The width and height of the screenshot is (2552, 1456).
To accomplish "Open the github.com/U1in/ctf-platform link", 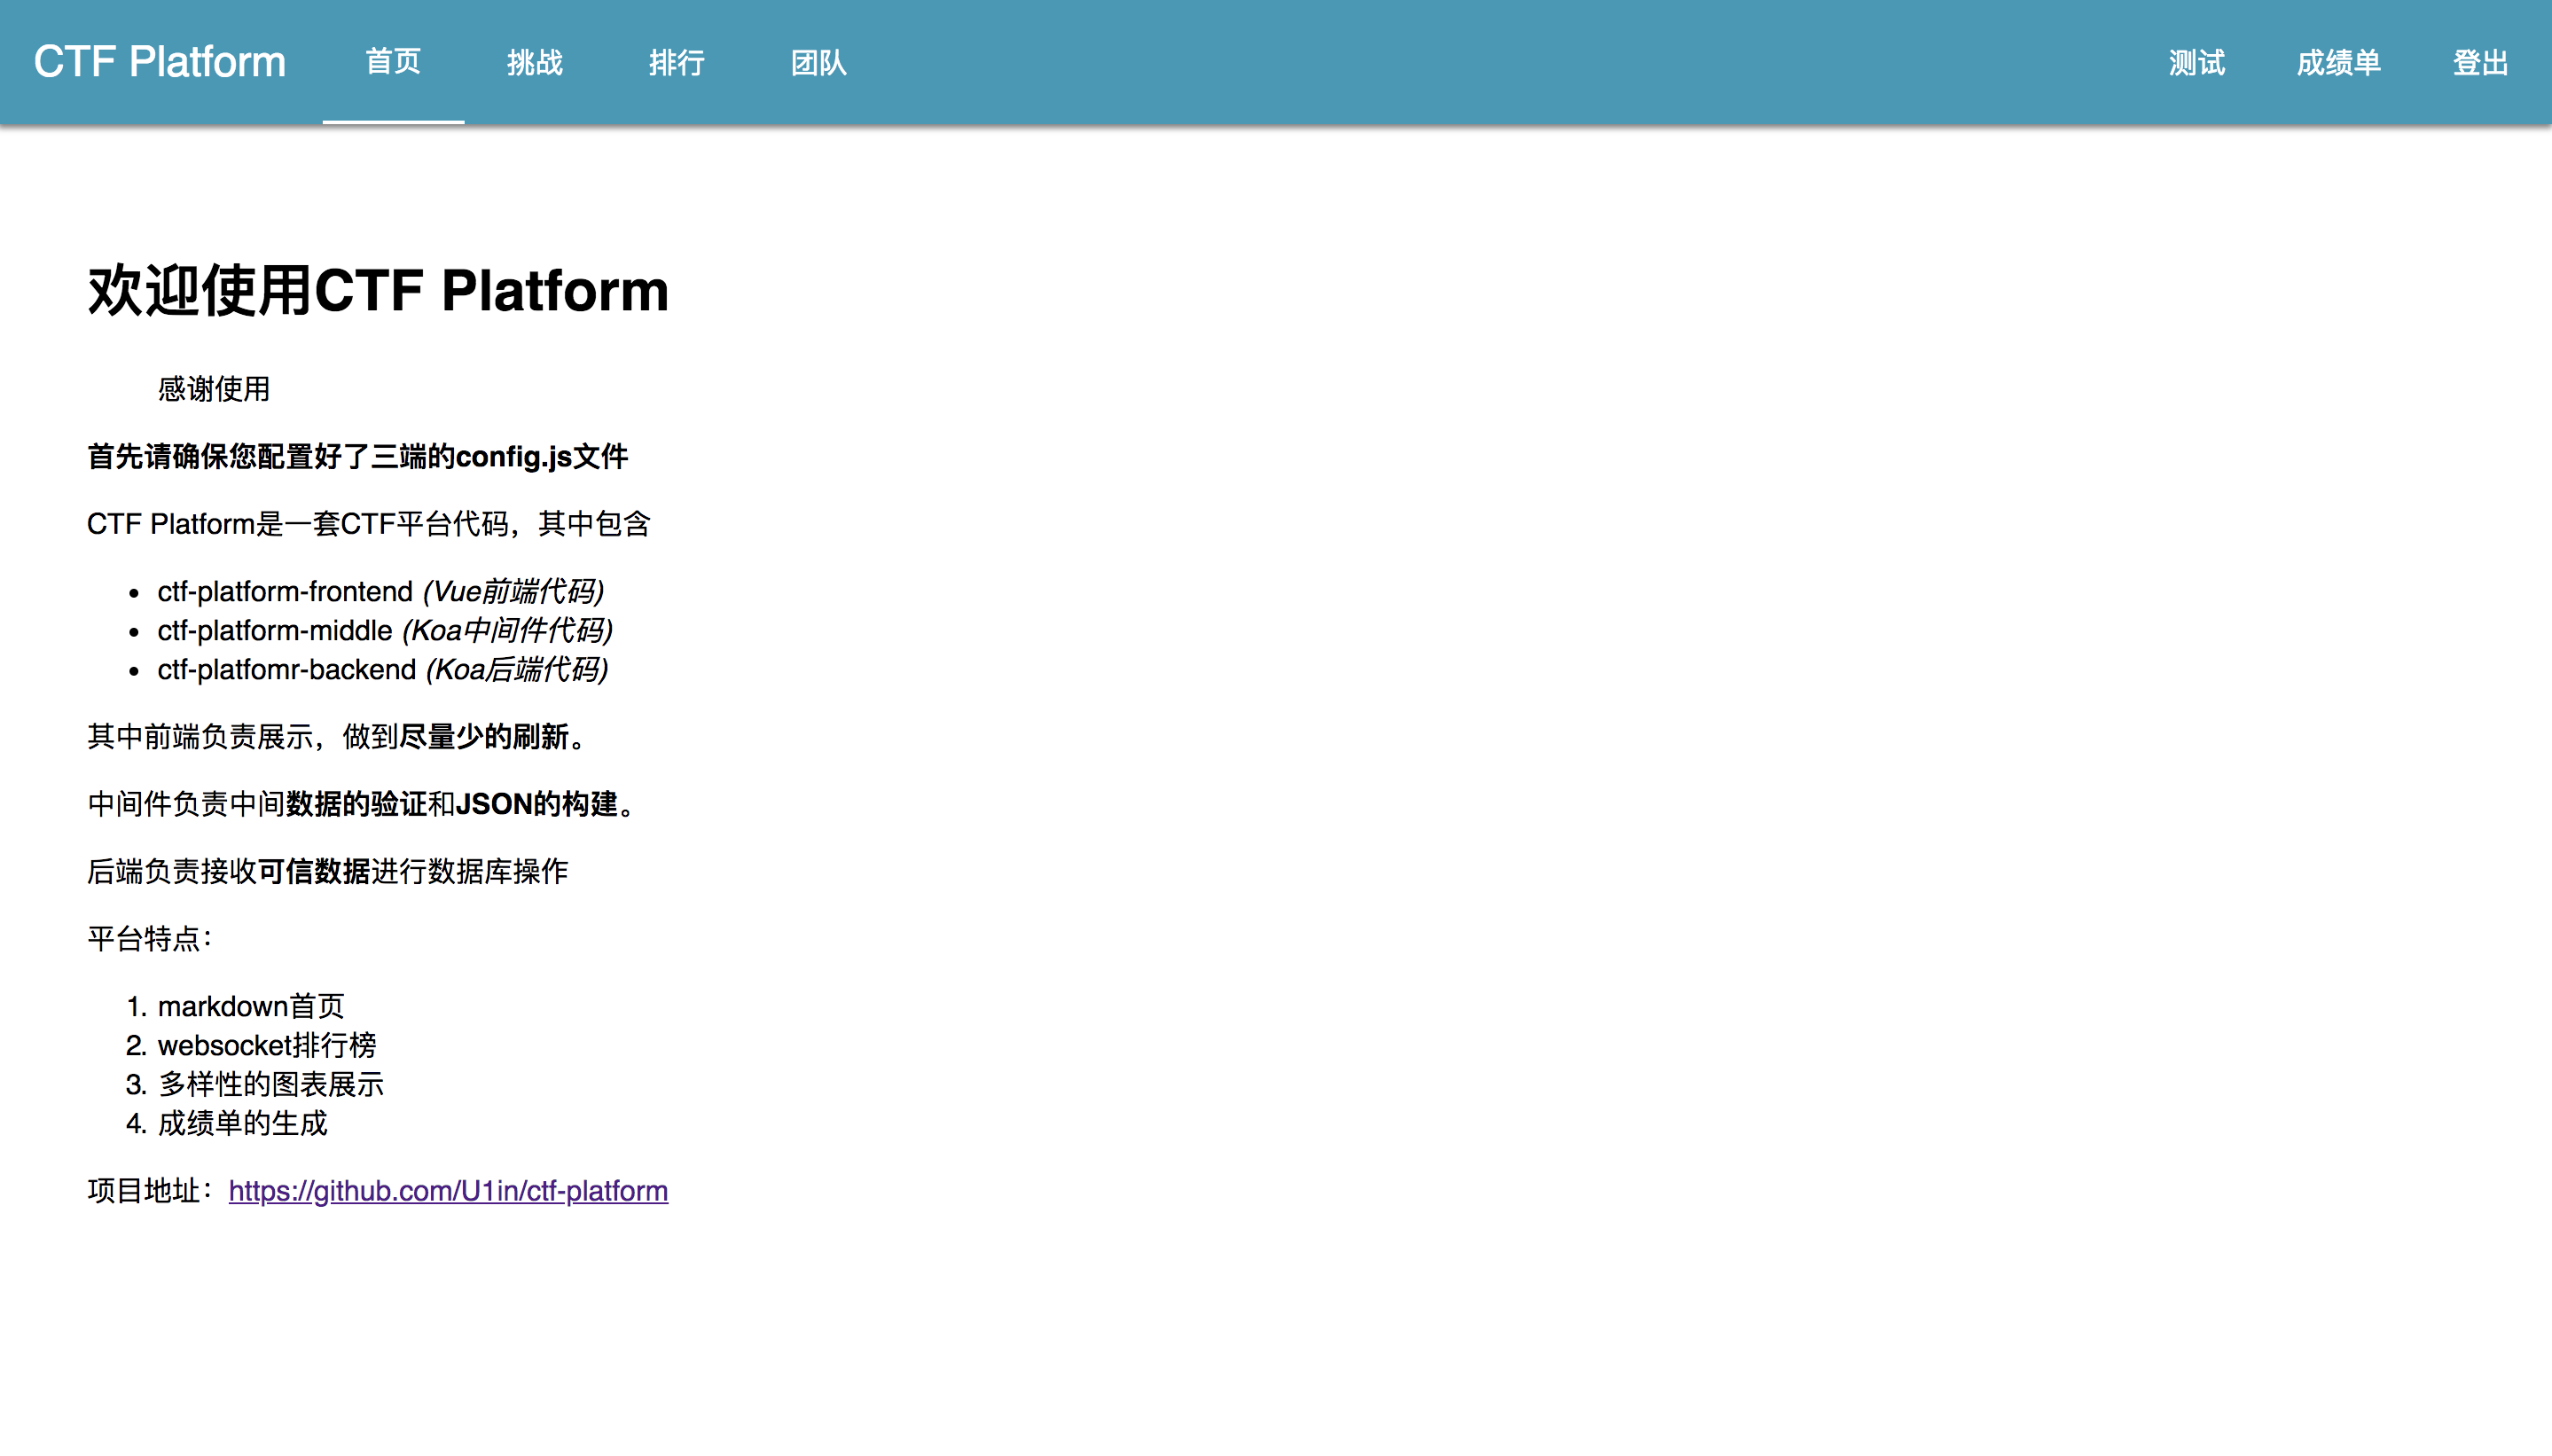I will (x=448, y=1190).
